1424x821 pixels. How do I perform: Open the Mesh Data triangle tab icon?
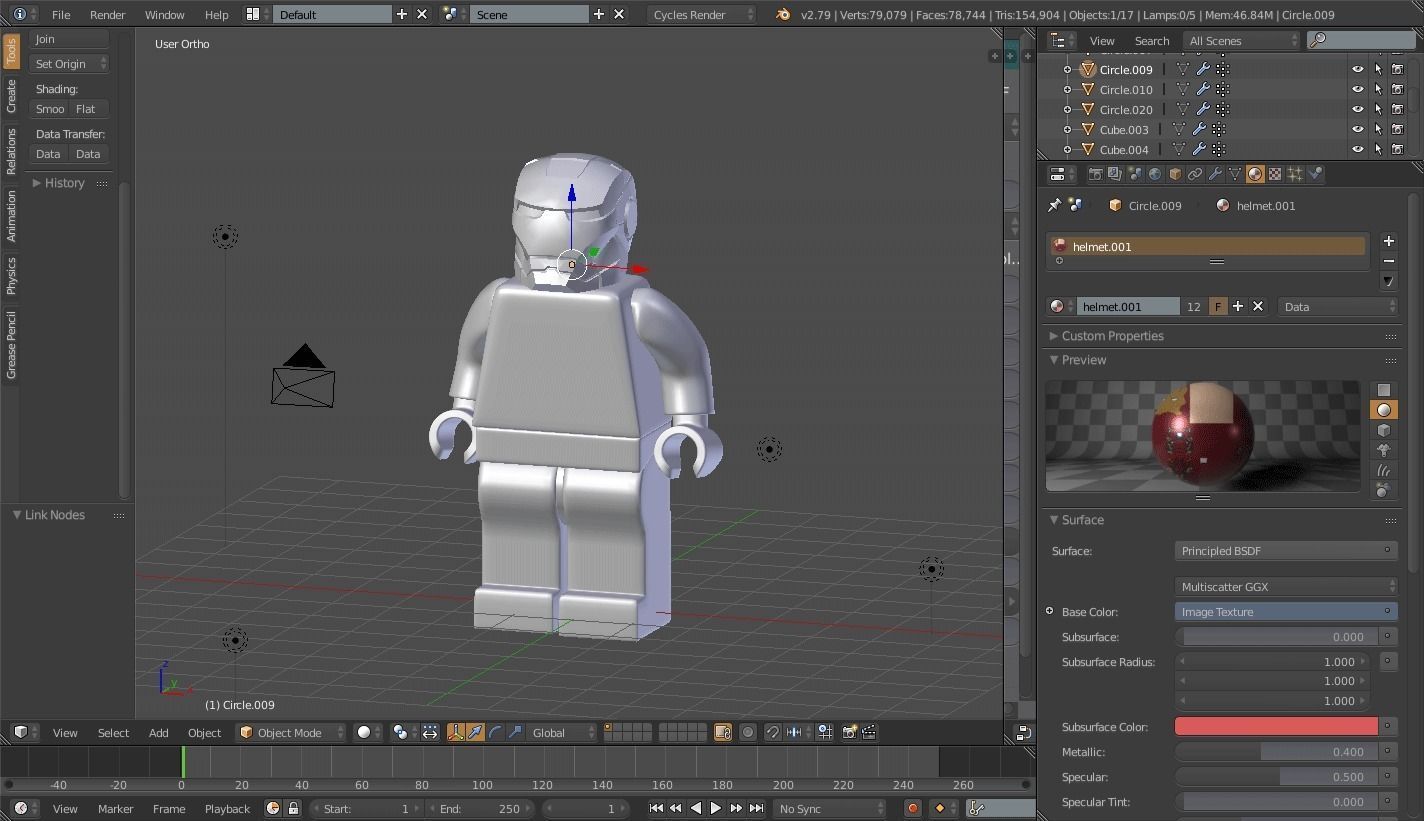coord(1234,174)
